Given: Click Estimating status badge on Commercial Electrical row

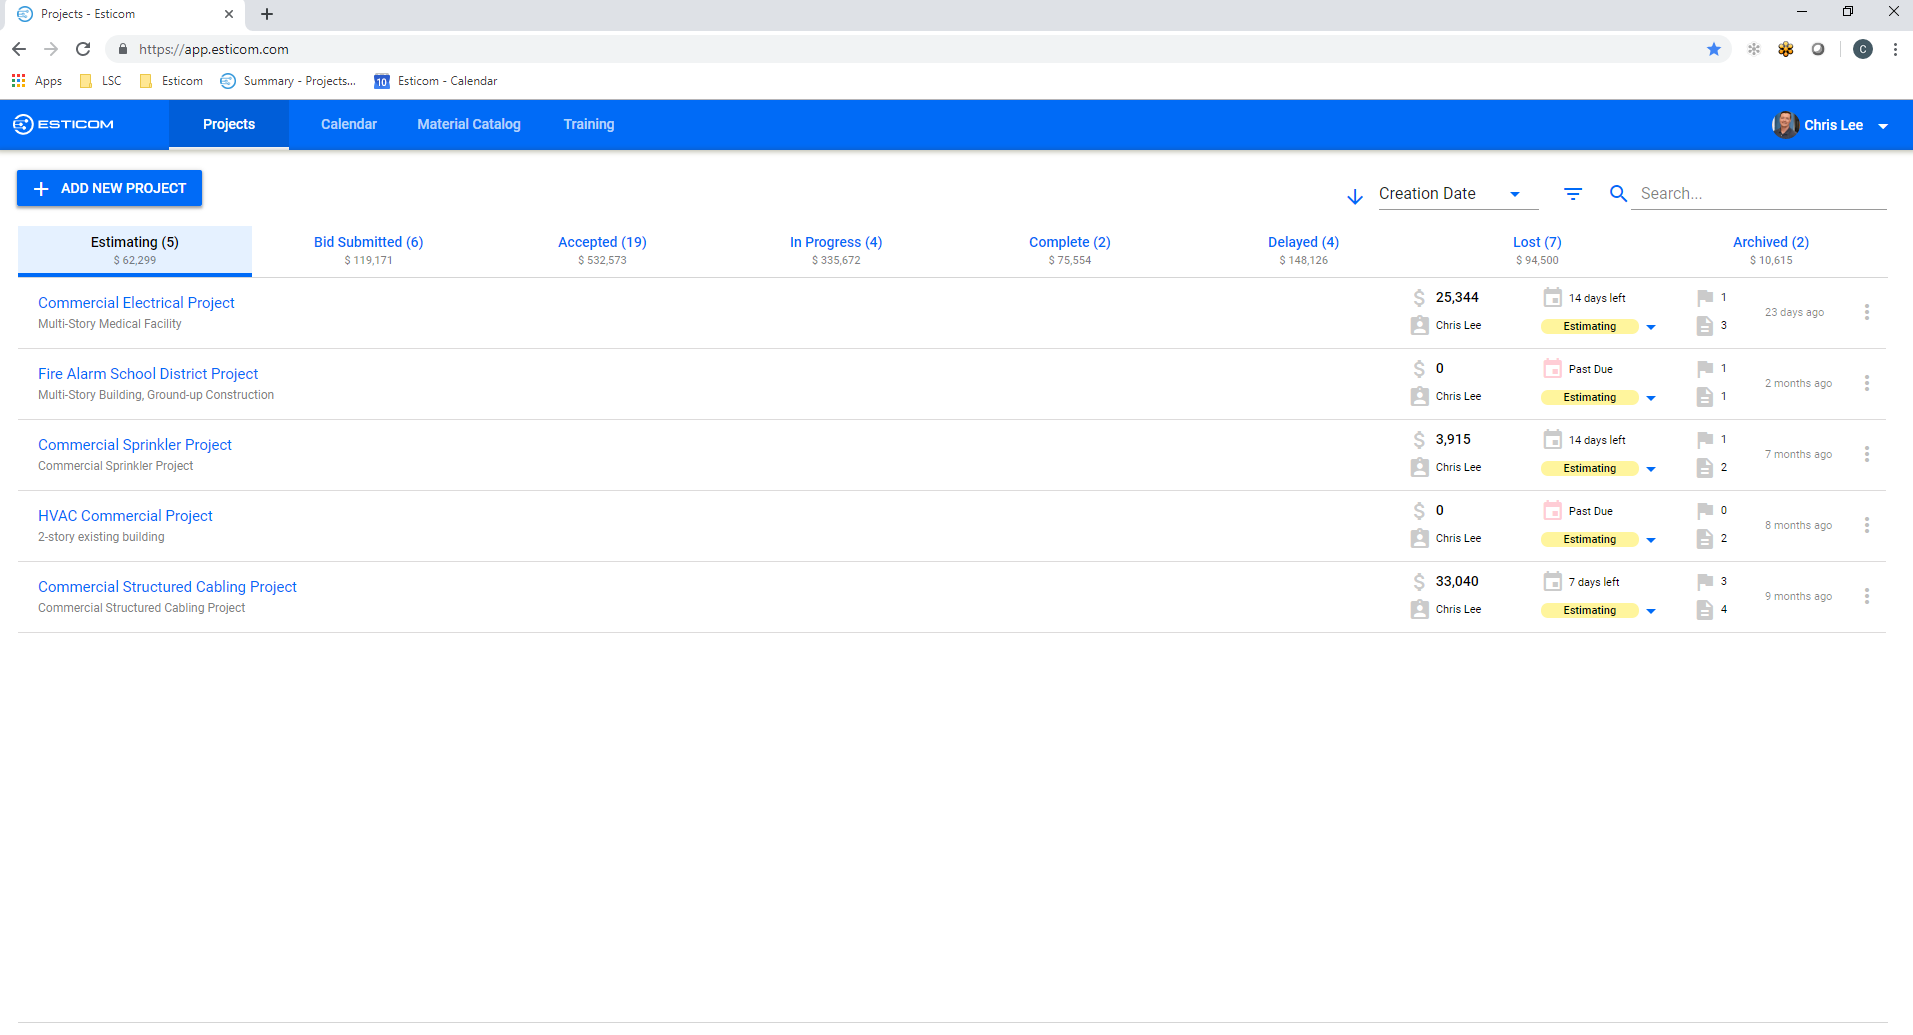Looking at the screenshot, I should [1589, 327].
